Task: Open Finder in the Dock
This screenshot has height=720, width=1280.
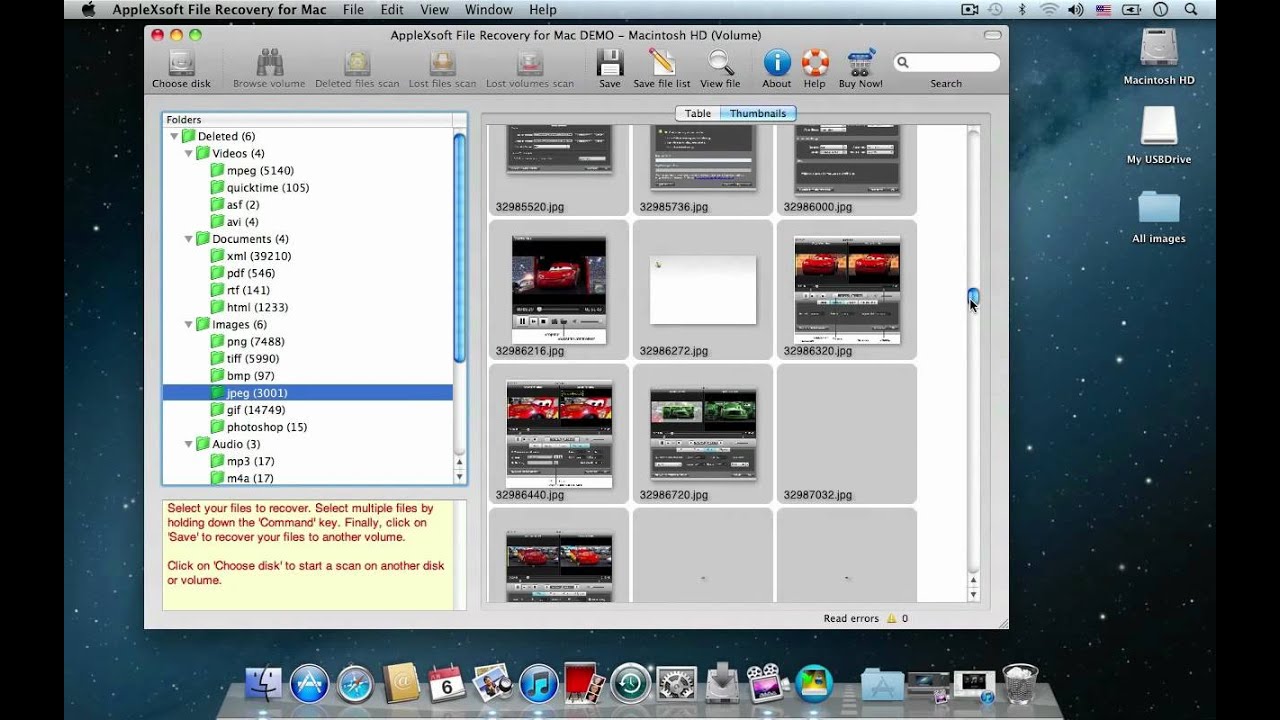Action: point(264,684)
